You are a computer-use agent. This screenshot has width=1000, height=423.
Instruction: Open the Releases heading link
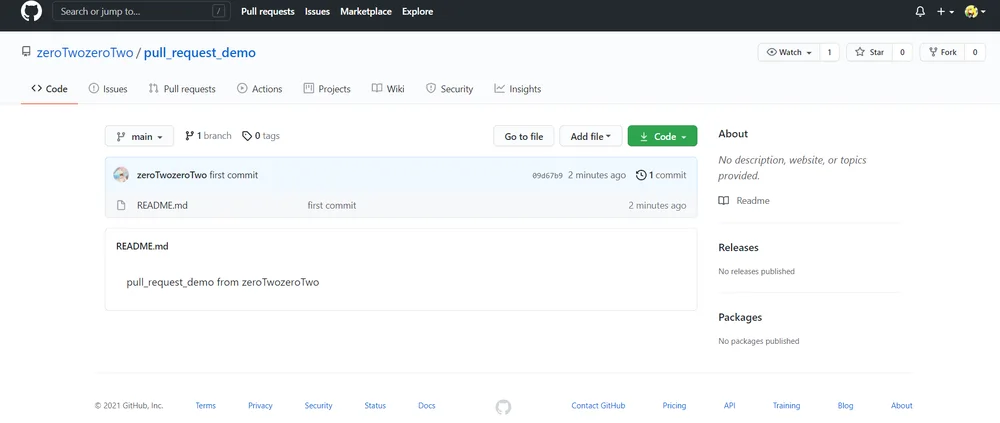[739, 248]
